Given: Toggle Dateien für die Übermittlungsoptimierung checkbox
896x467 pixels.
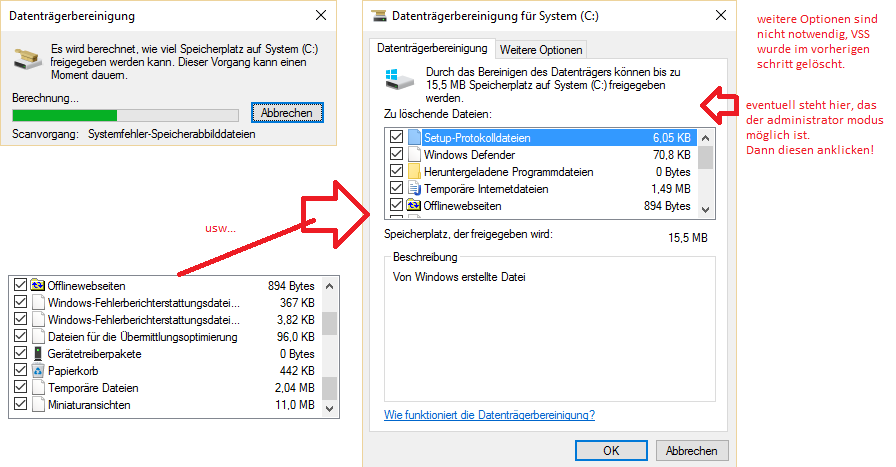Looking at the screenshot, I should (21, 335).
